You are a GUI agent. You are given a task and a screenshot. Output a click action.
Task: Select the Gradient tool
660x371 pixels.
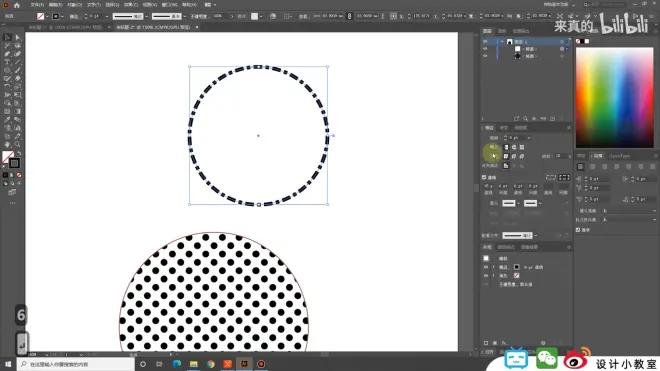click(18, 112)
